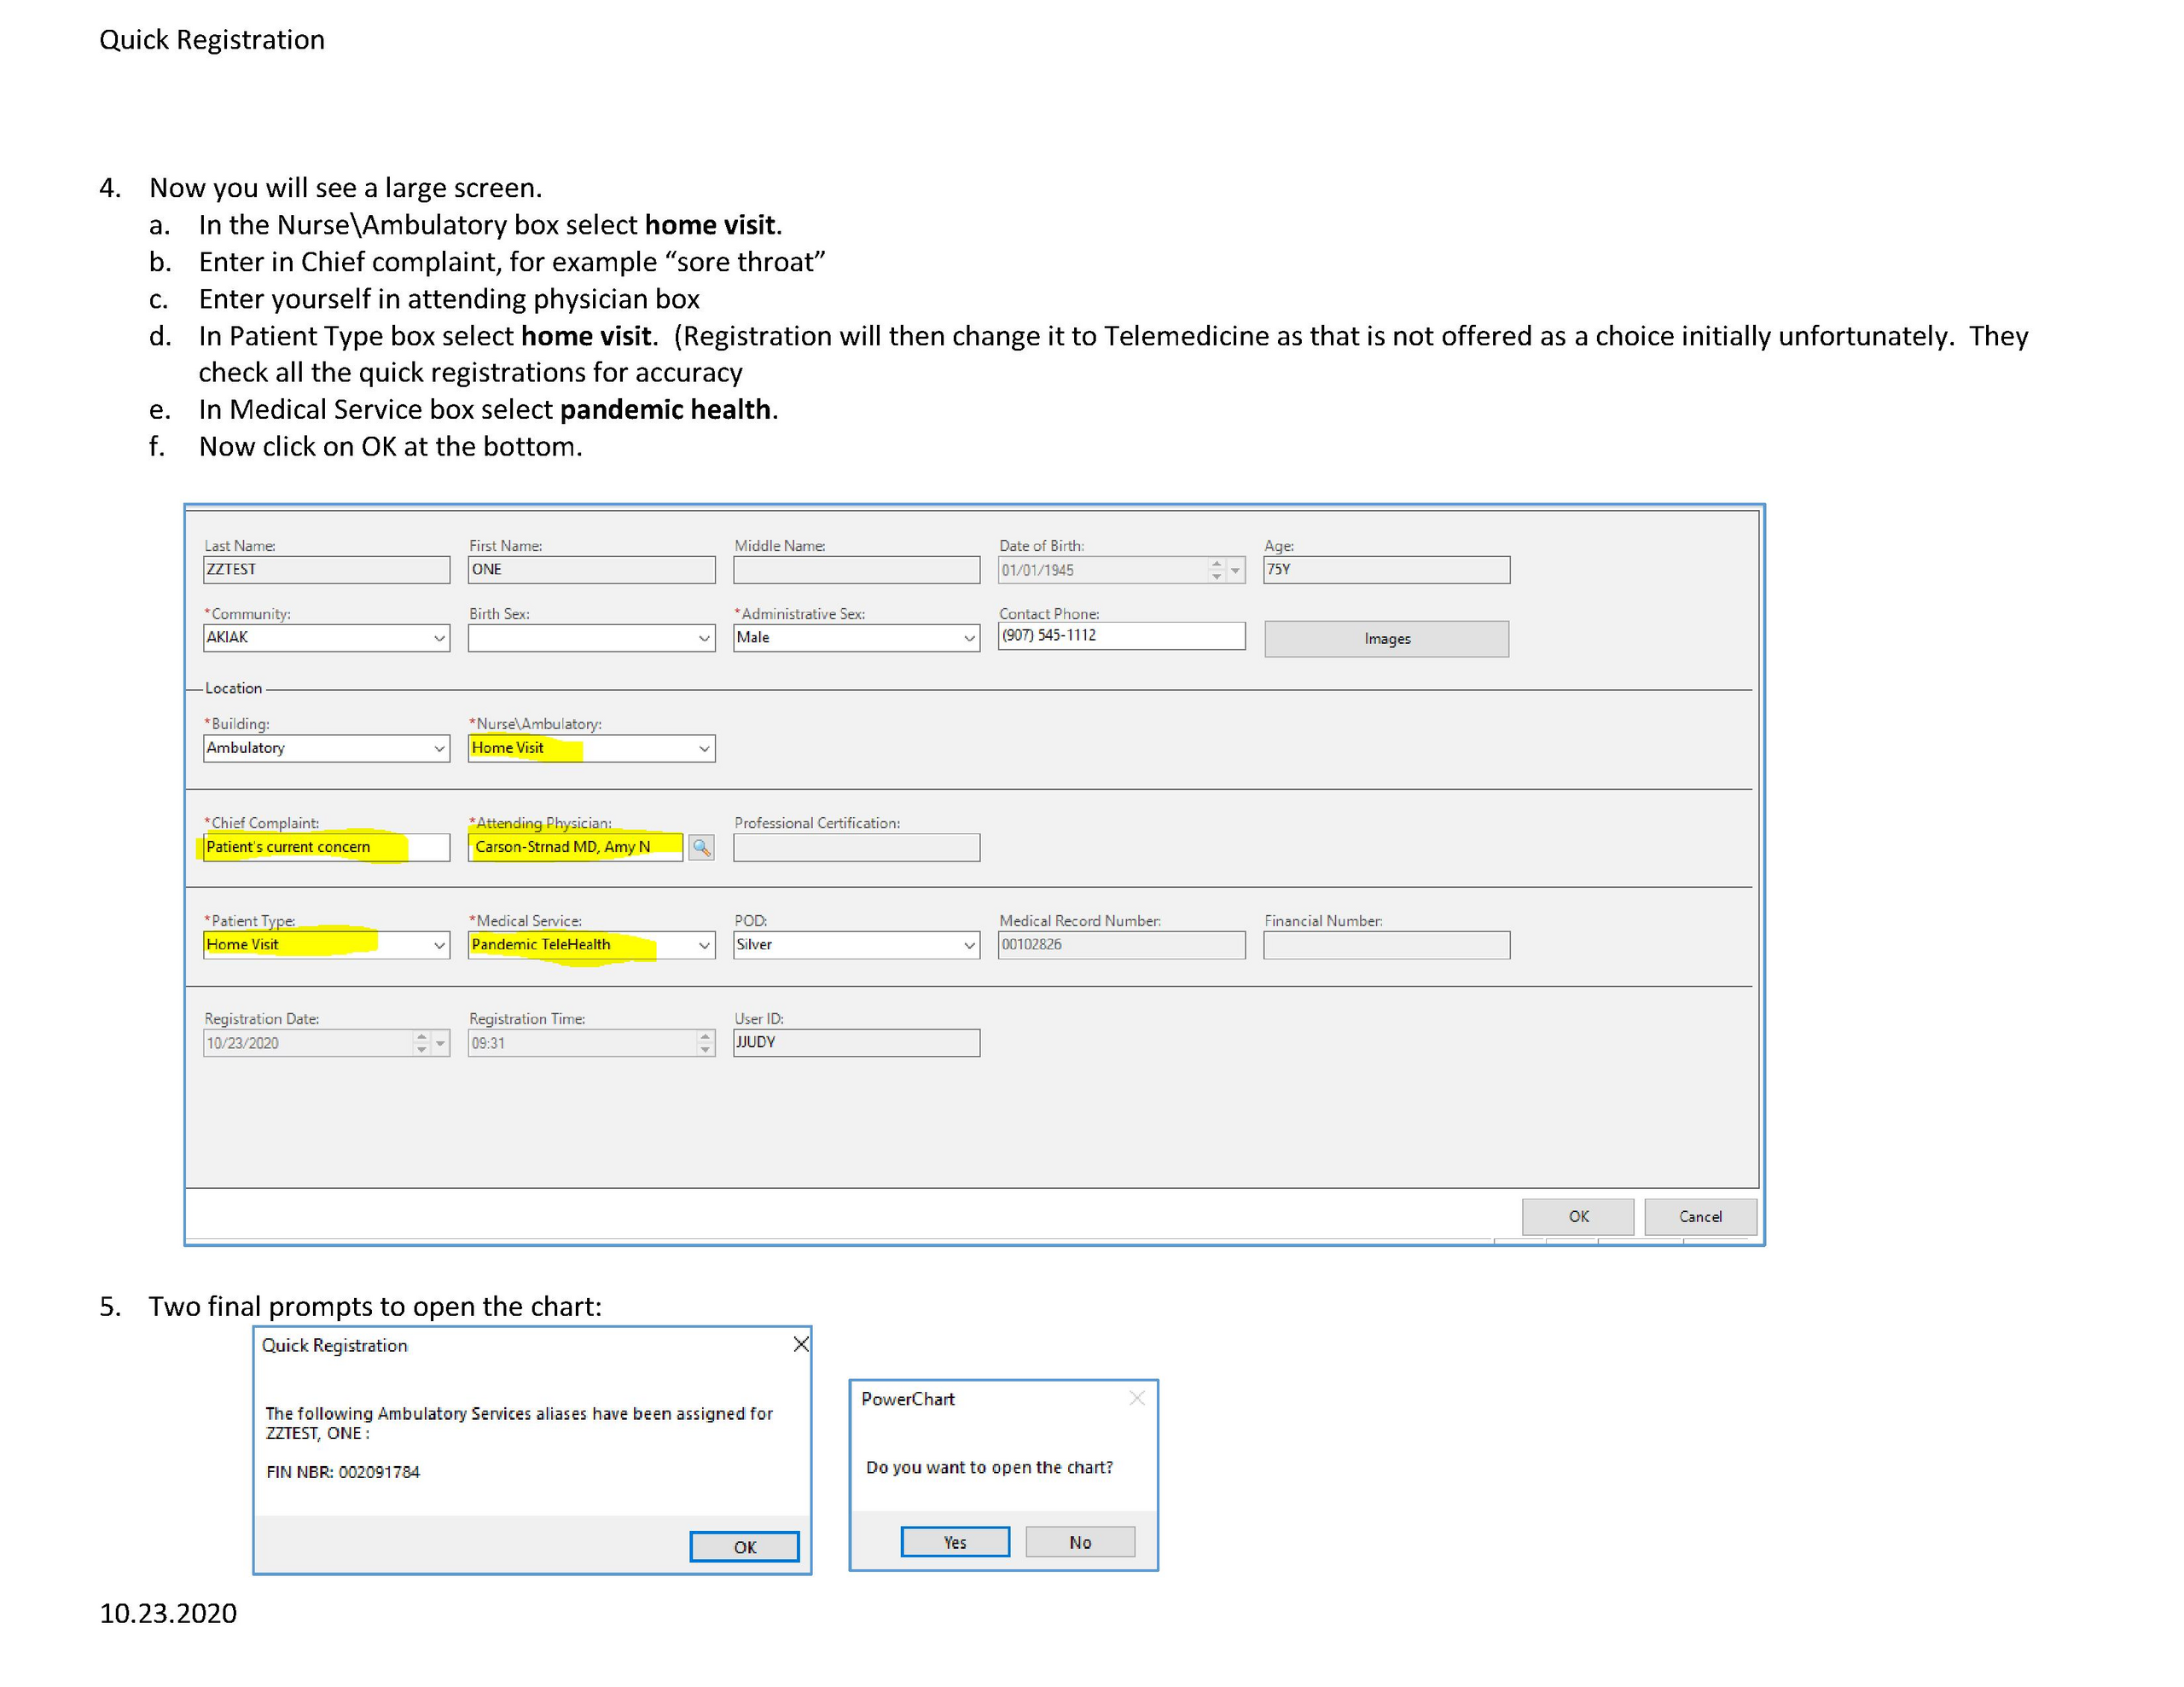Viewport: 2184px width, 1687px height.
Task: Click into the Chief Complaint field
Action: coord(326,847)
